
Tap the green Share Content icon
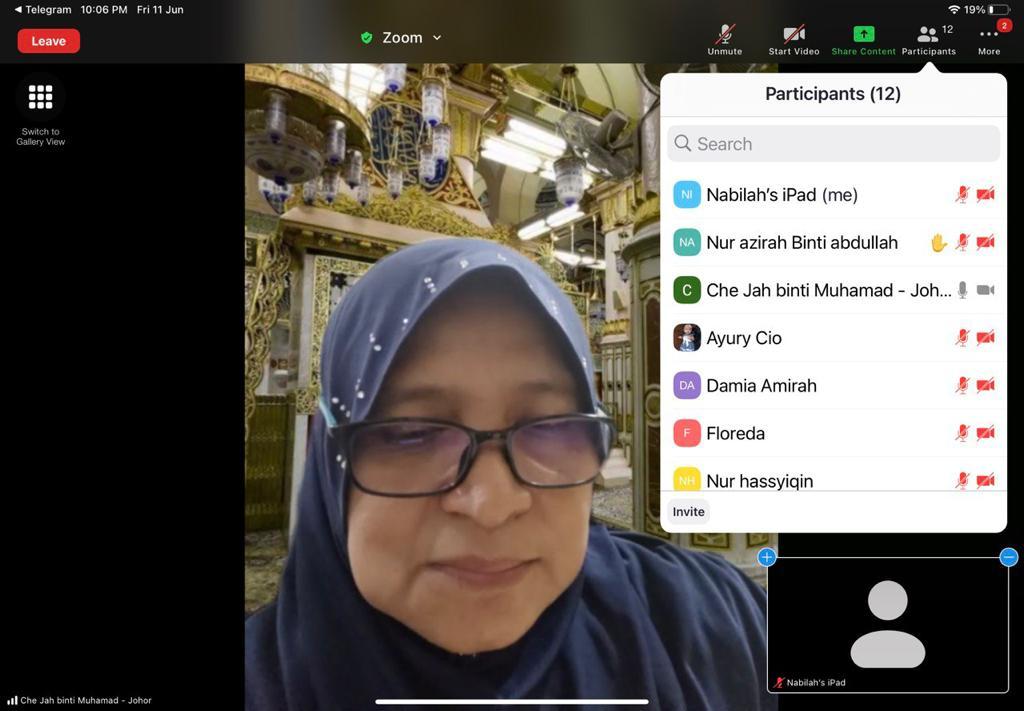(x=864, y=36)
